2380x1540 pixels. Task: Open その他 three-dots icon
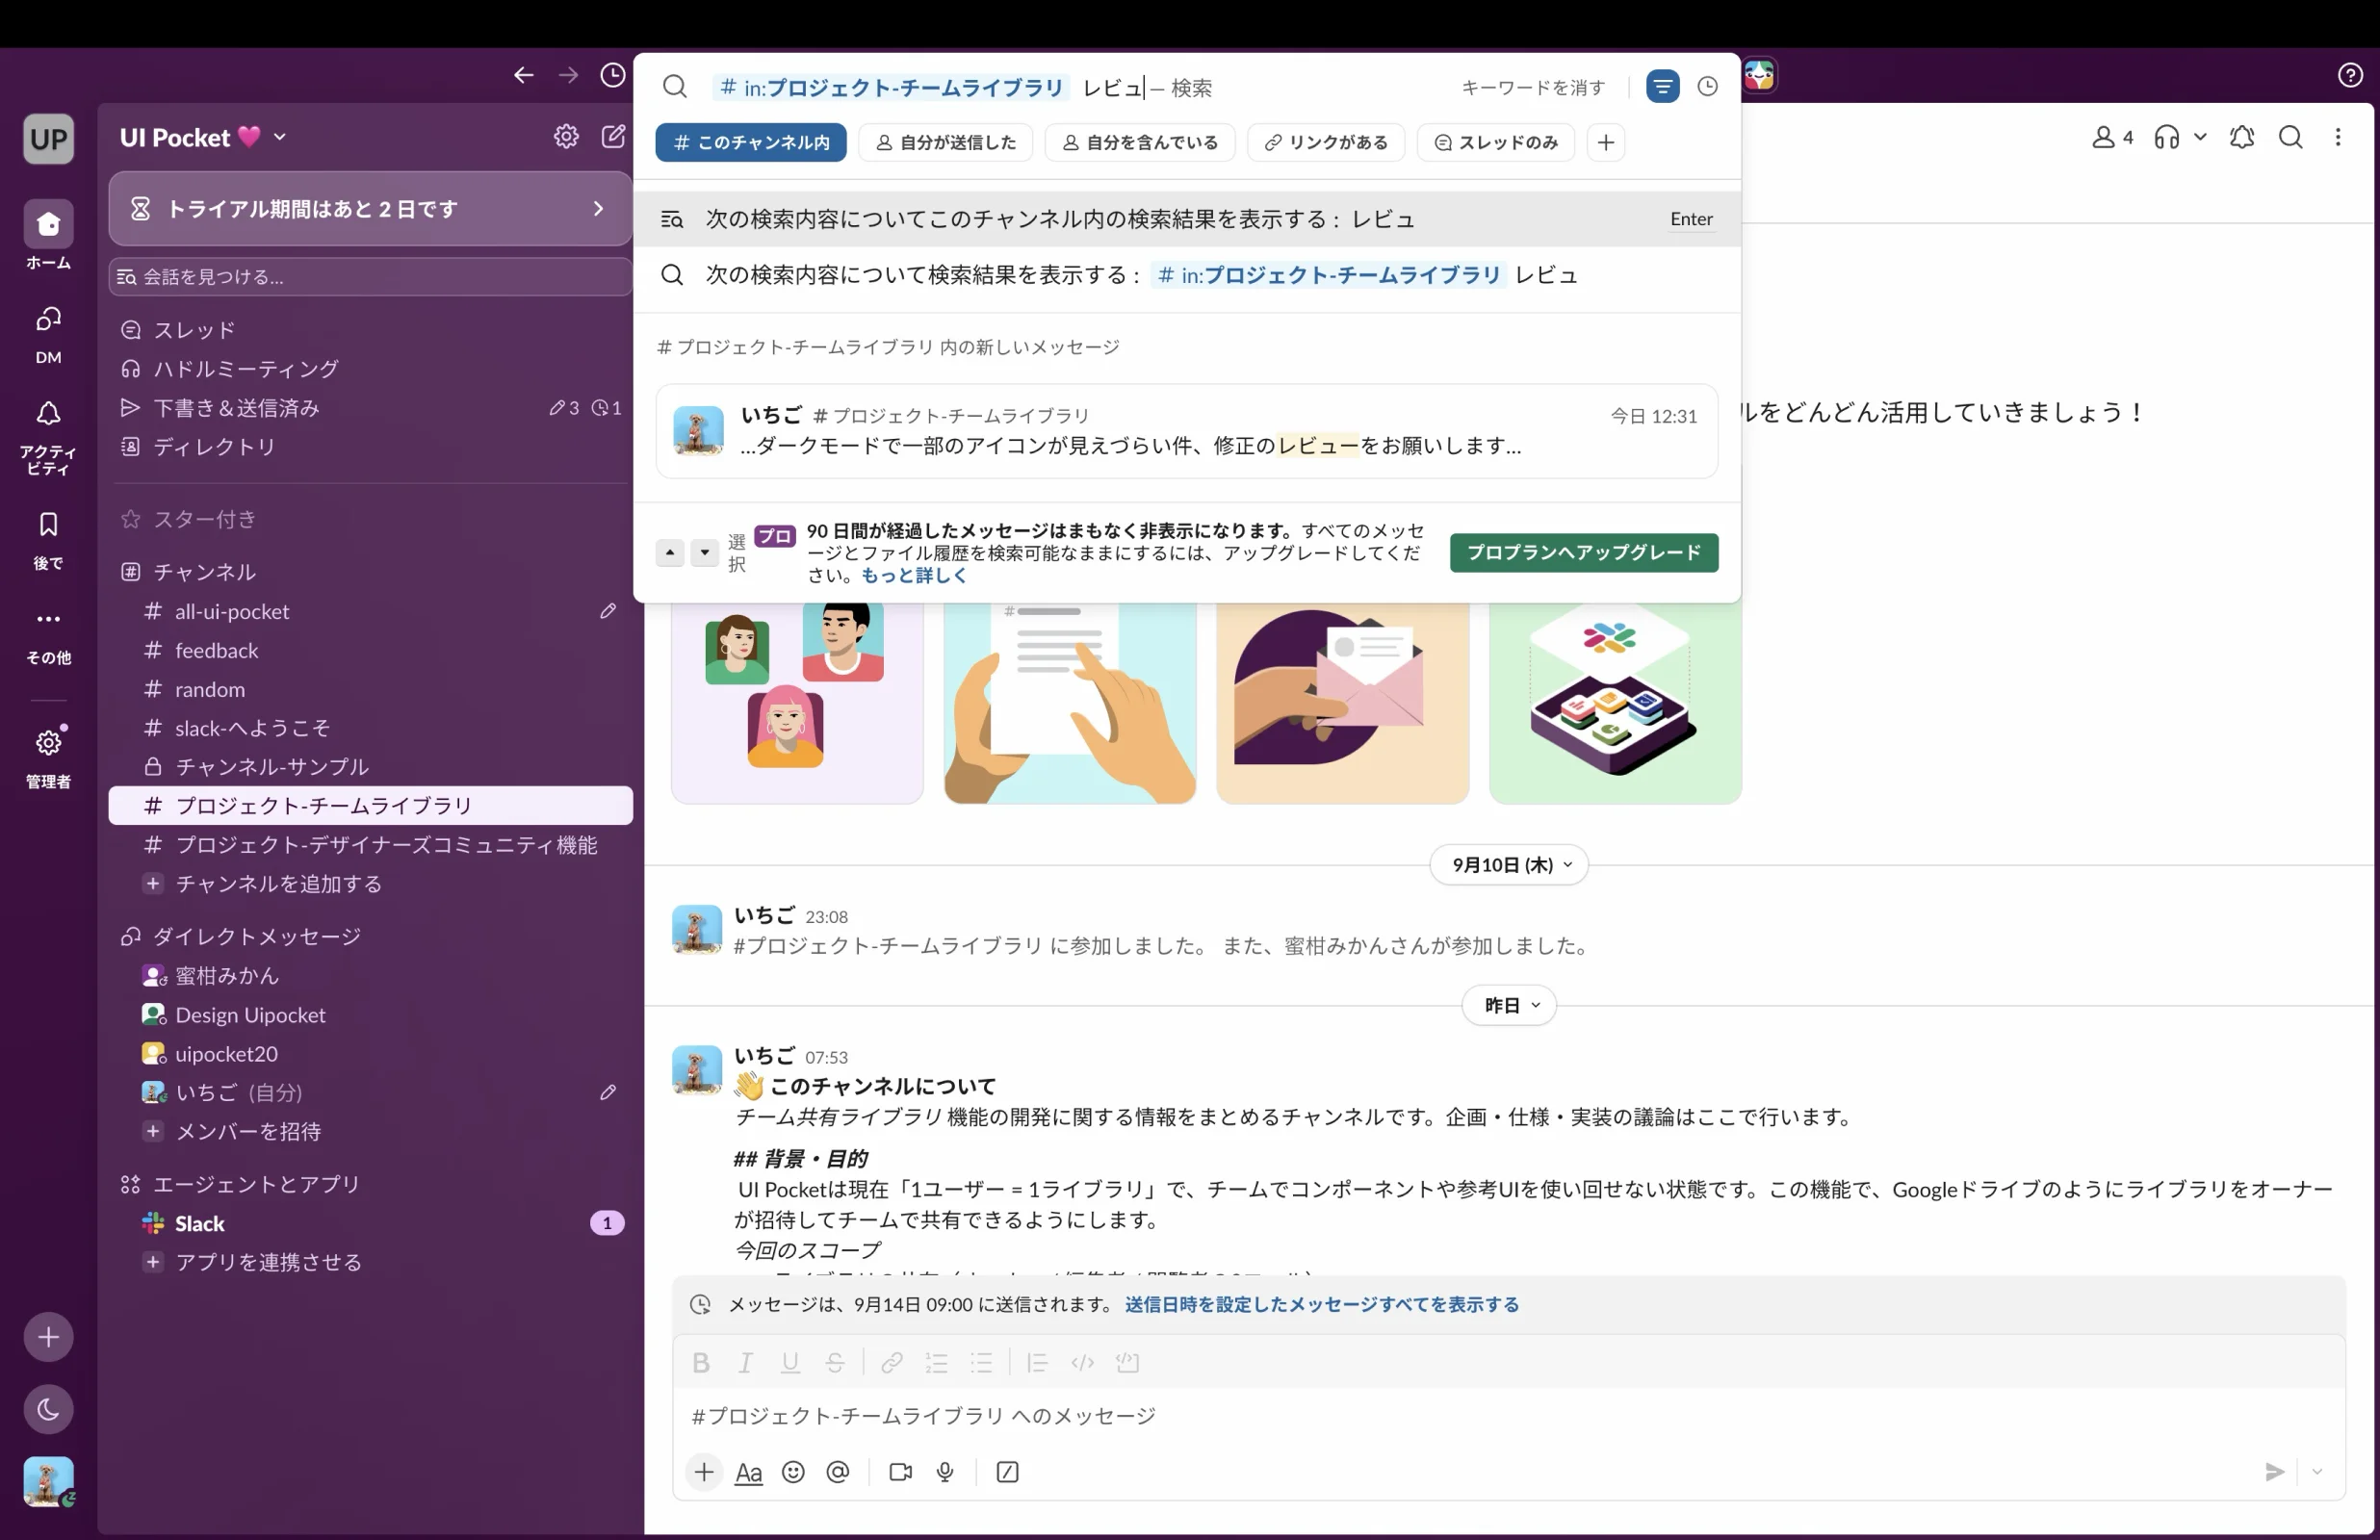pos(48,619)
